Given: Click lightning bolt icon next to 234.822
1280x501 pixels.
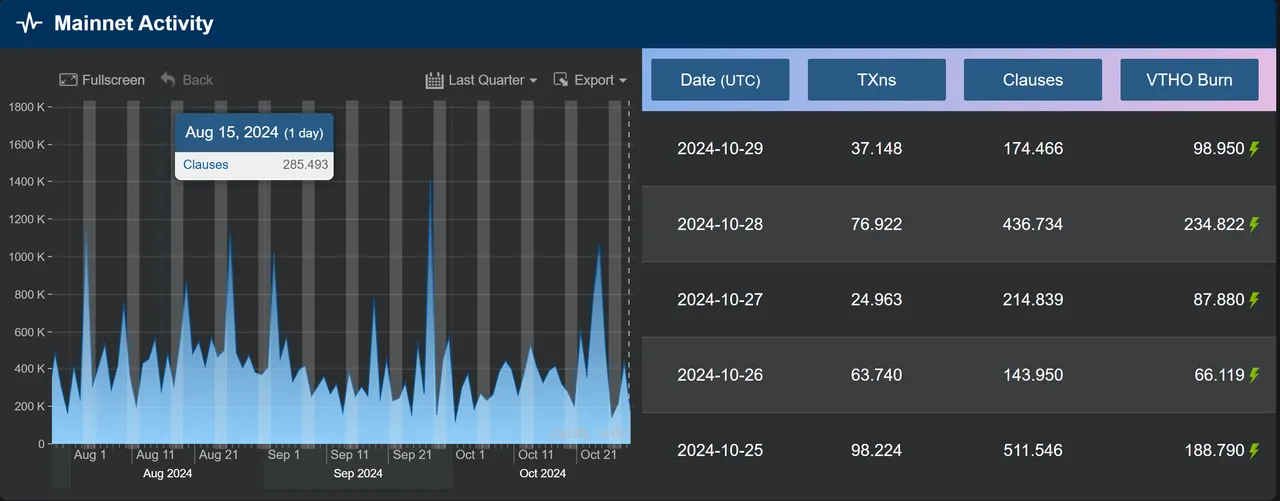Looking at the screenshot, I should 1254,225.
